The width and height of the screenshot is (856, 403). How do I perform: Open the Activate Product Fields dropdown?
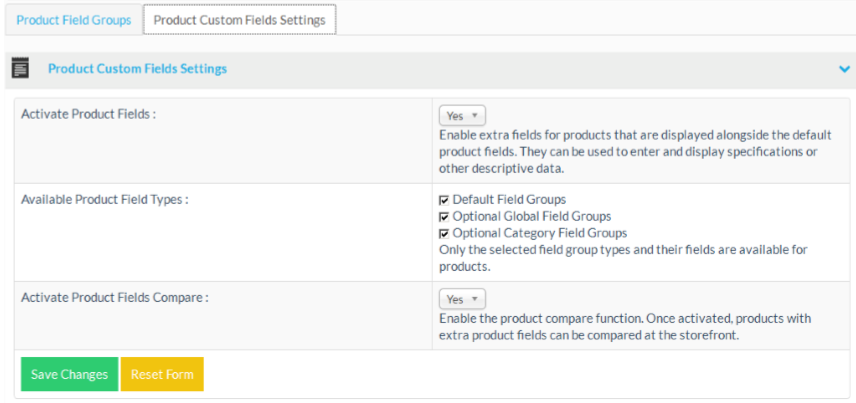[461, 116]
